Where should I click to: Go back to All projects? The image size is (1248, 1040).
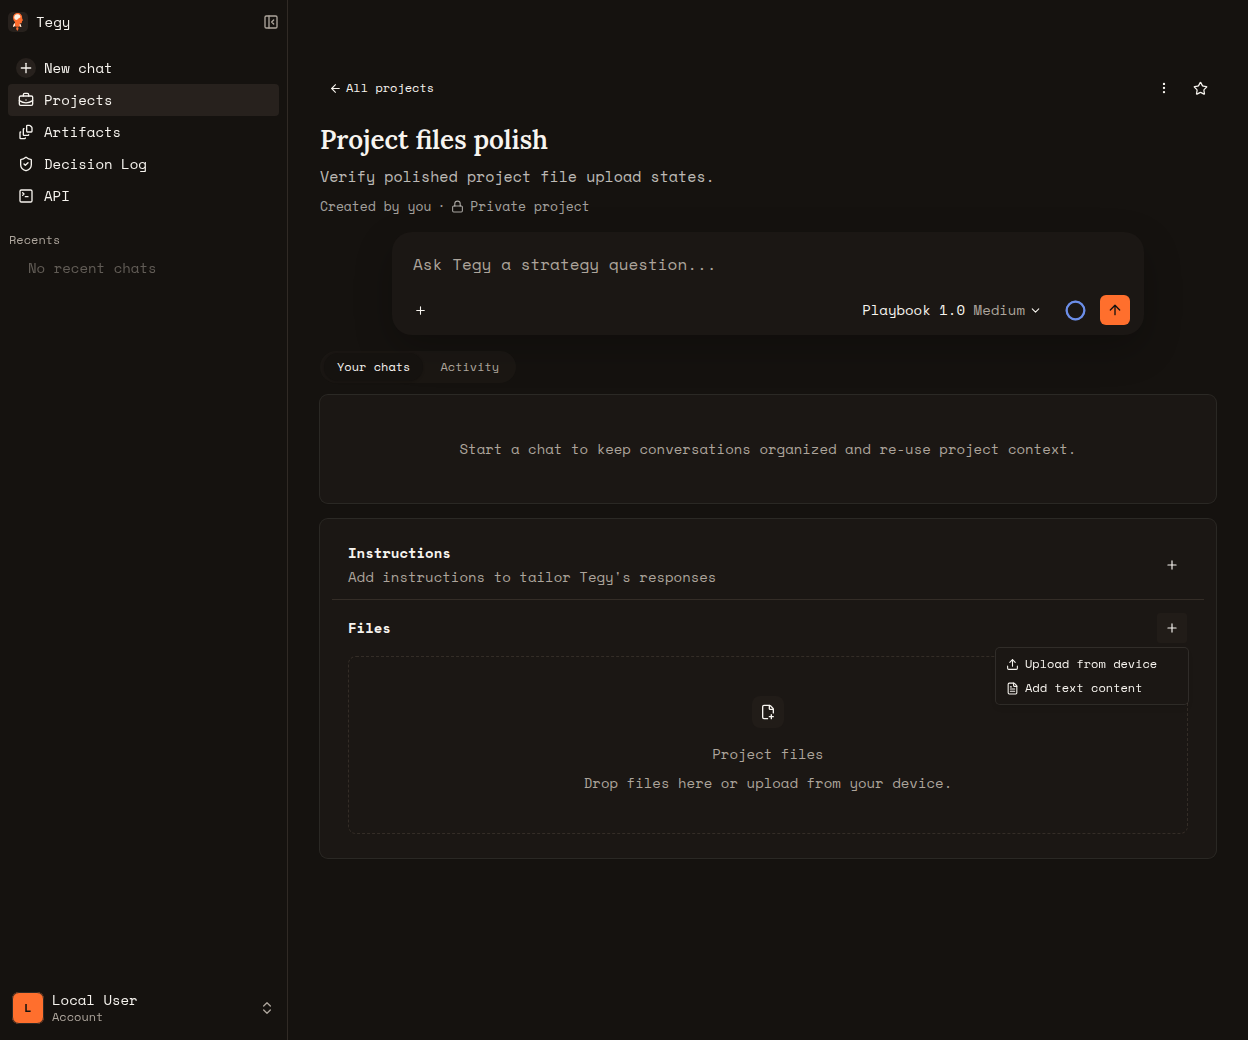click(381, 88)
